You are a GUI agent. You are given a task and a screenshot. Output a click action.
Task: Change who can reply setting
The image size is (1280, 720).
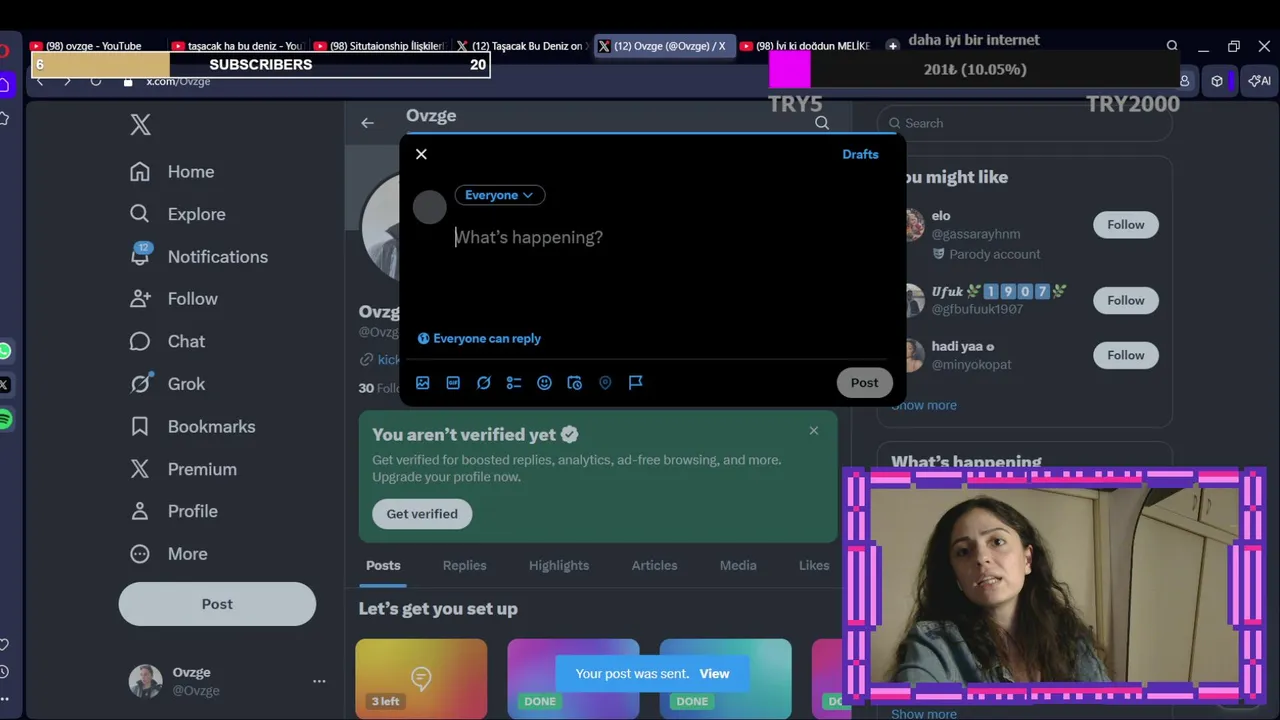pyautogui.click(x=479, y=338)
